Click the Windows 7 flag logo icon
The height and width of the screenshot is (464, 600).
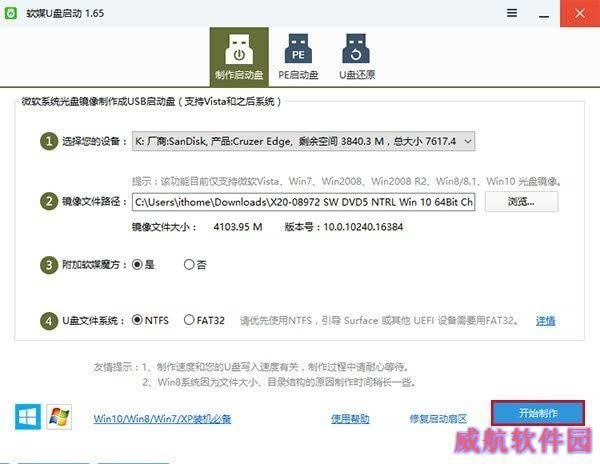(59, 417)
